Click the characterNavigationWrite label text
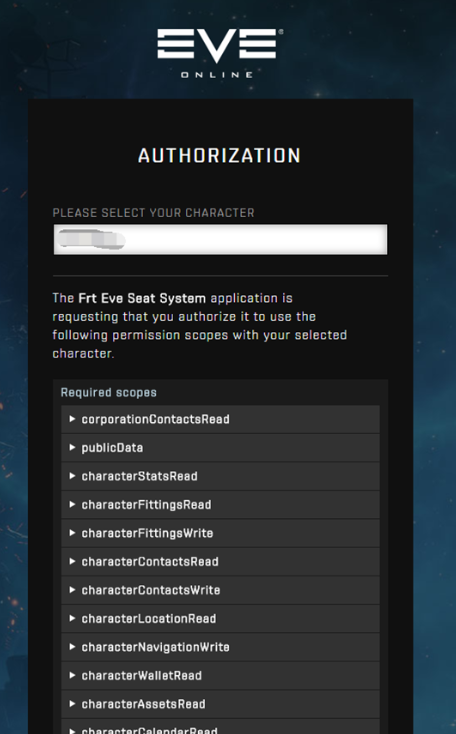Screen dimensions: 456x734 point(155,647)
